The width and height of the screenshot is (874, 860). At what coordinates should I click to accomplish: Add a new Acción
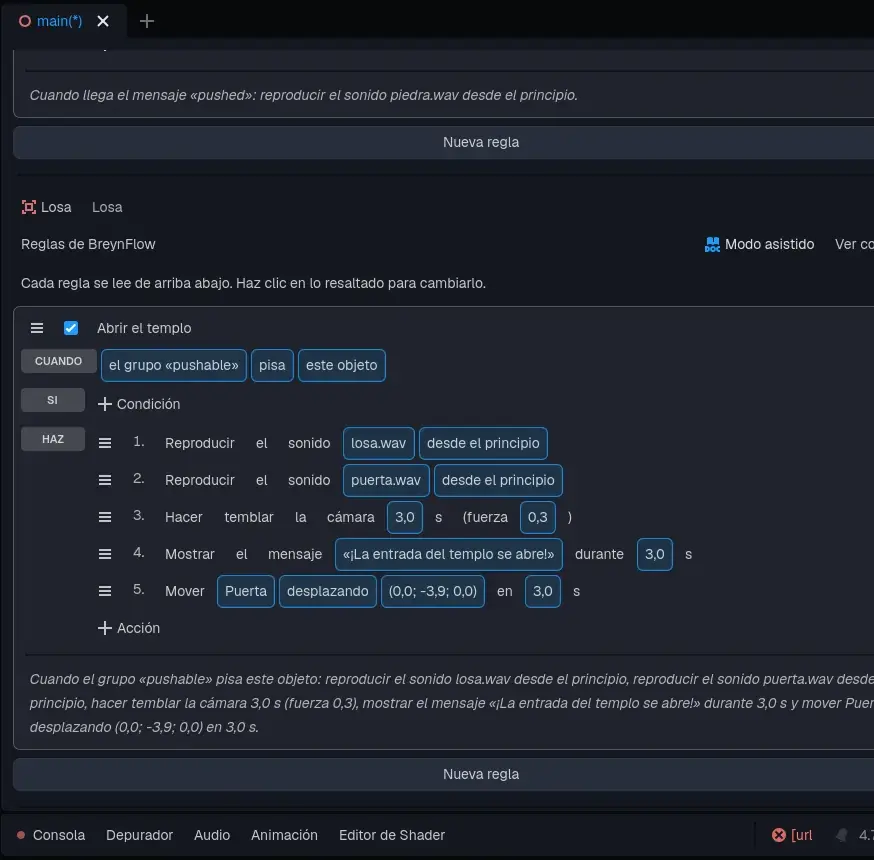click(x=129, y=628)
